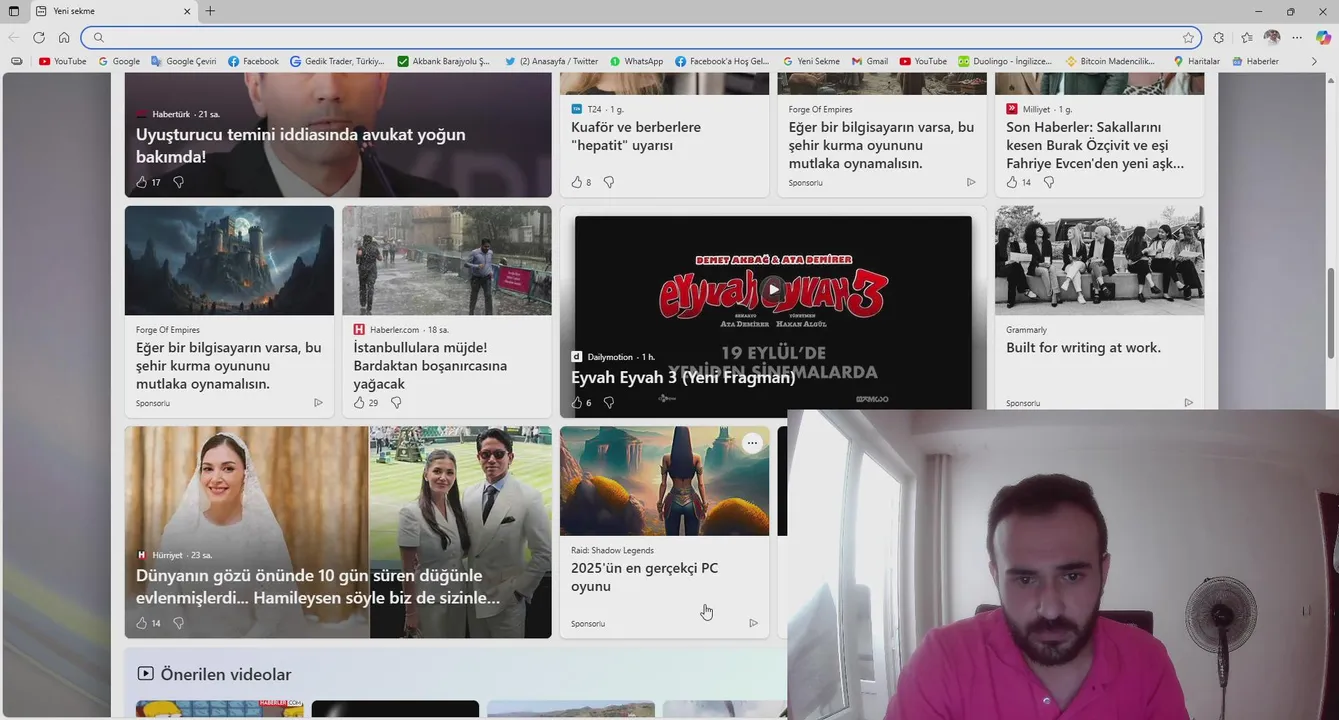
Task: Dislike the Eyvah Eyvah 3 video
Action: tap(608, 402)
